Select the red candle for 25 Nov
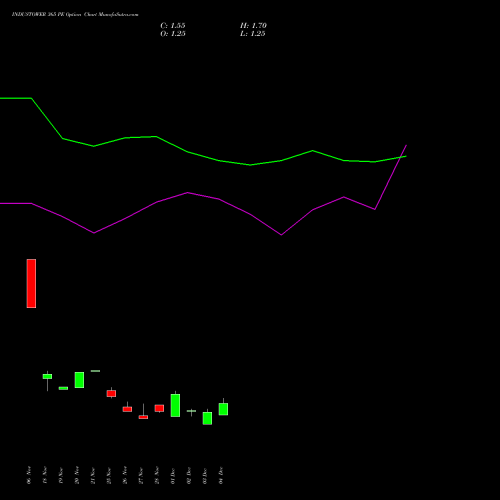 coord(111,393)
